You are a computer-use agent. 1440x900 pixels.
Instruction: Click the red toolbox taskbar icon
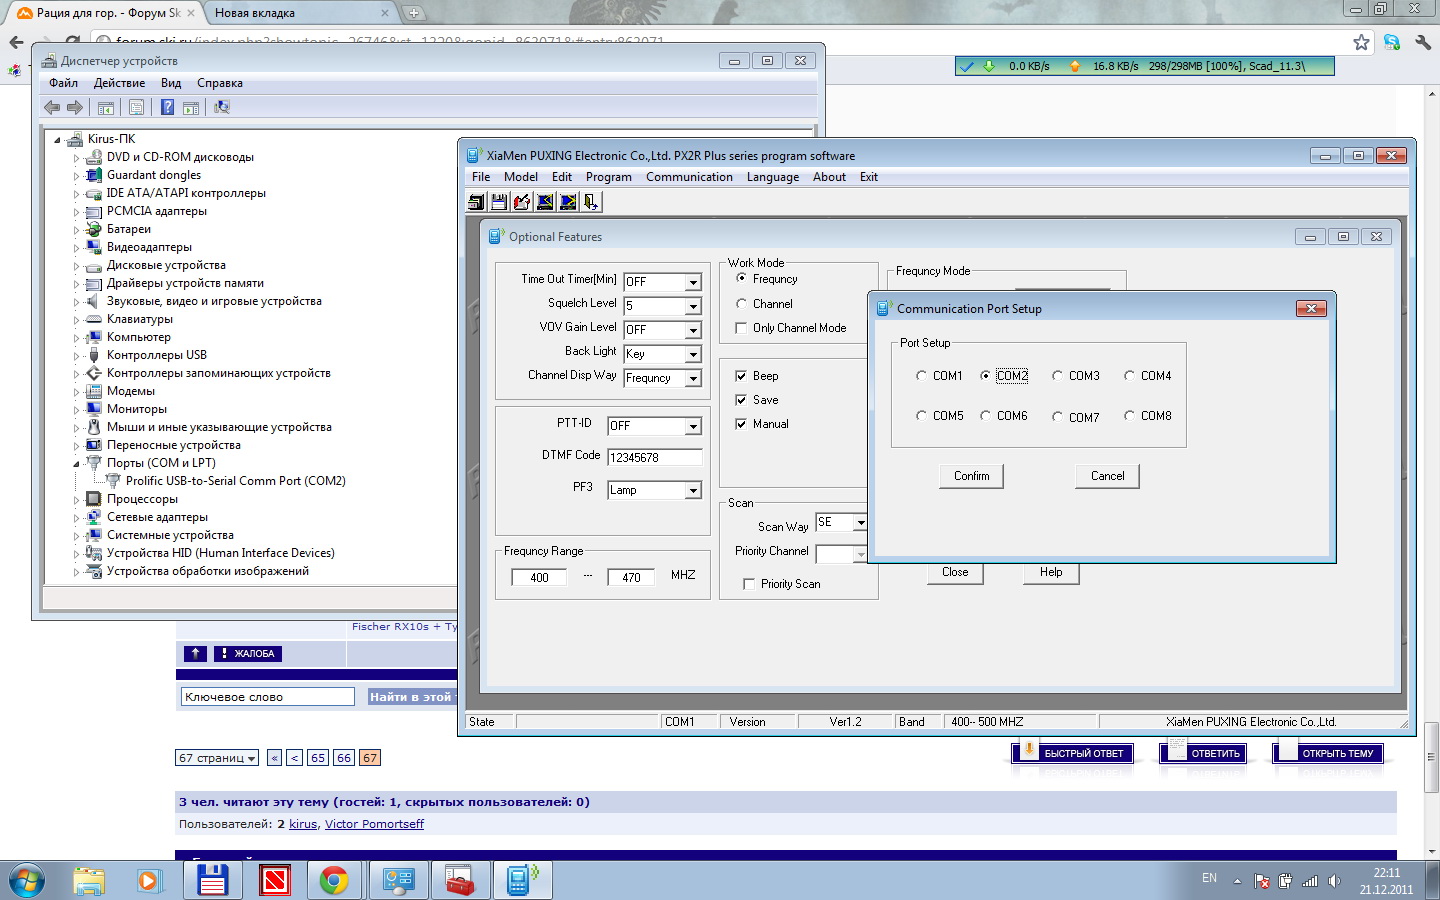(x=460, y=881)
